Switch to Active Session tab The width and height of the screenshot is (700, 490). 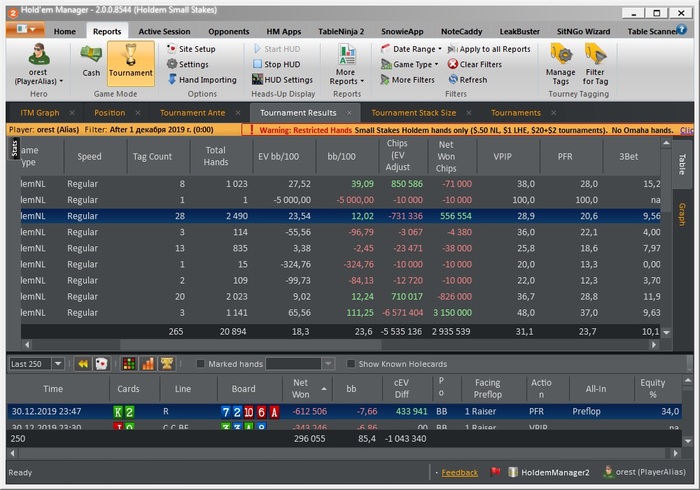(x=164, y=31)
